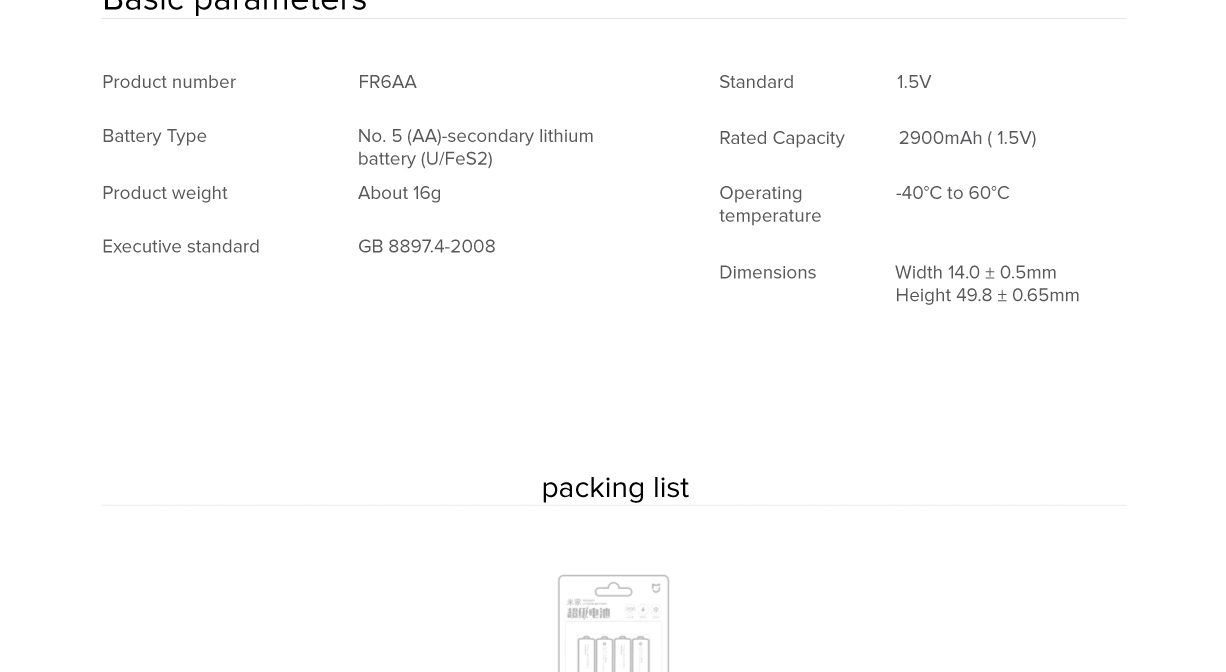Click the "packing list" heading

pos(615,488)
